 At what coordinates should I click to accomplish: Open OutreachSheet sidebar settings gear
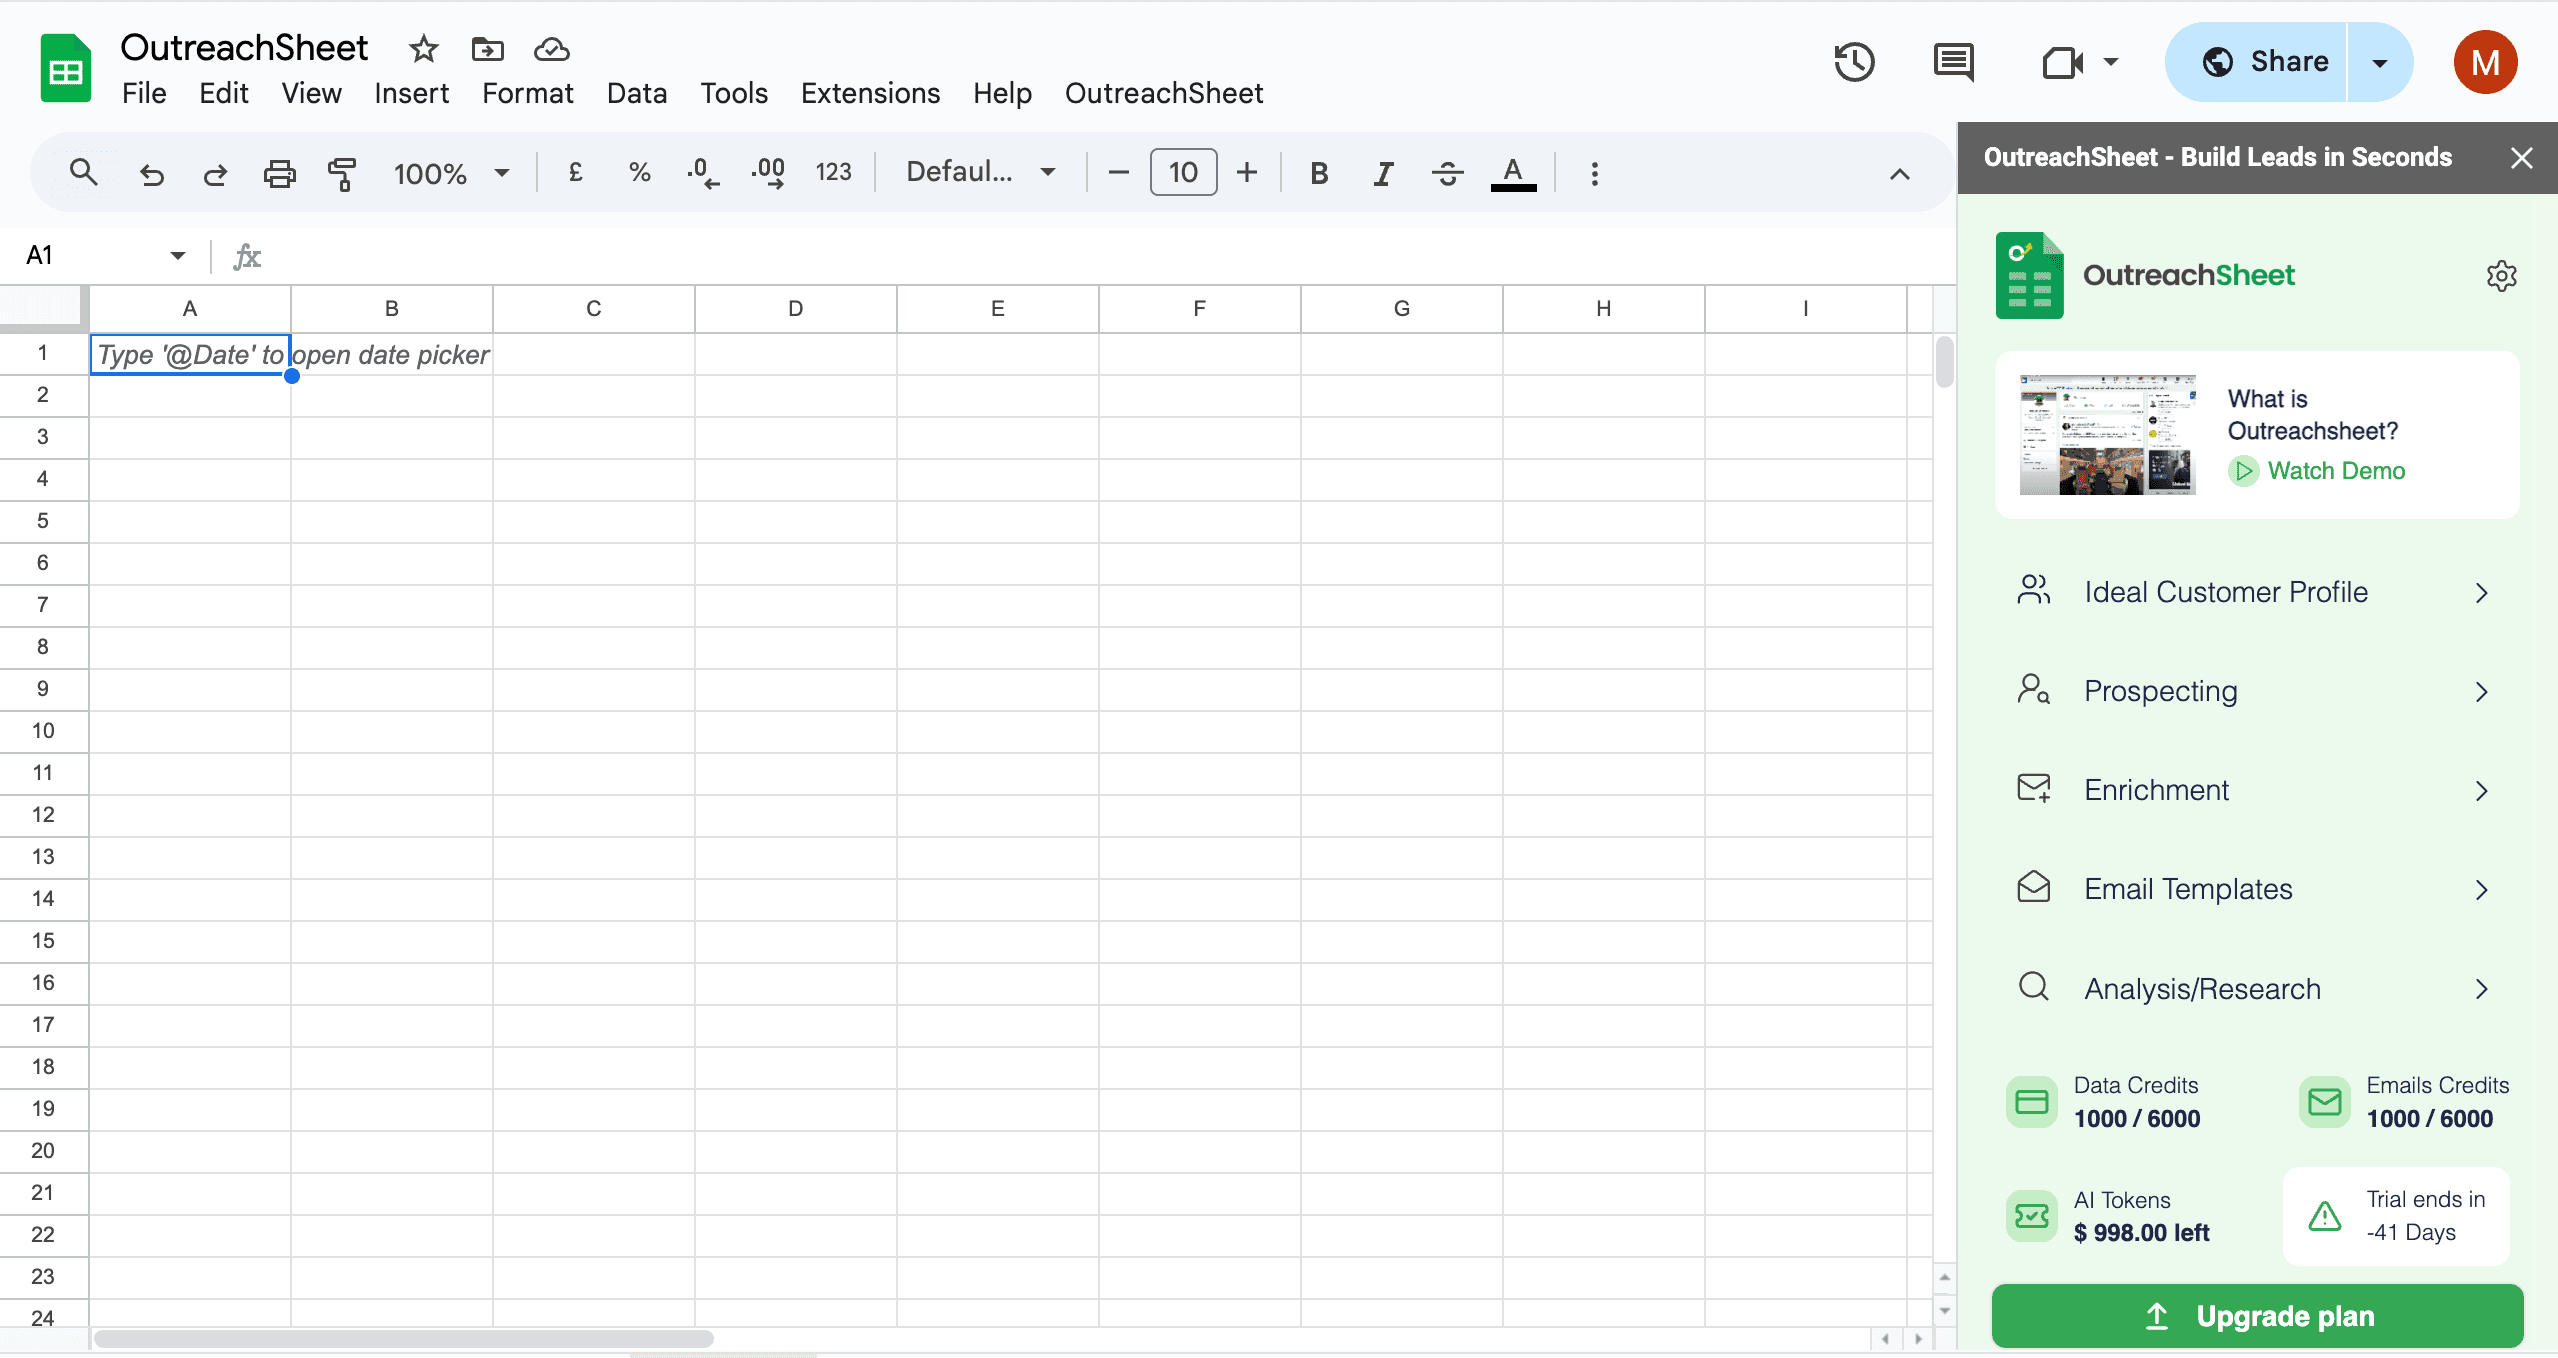tap(2501, 276)
